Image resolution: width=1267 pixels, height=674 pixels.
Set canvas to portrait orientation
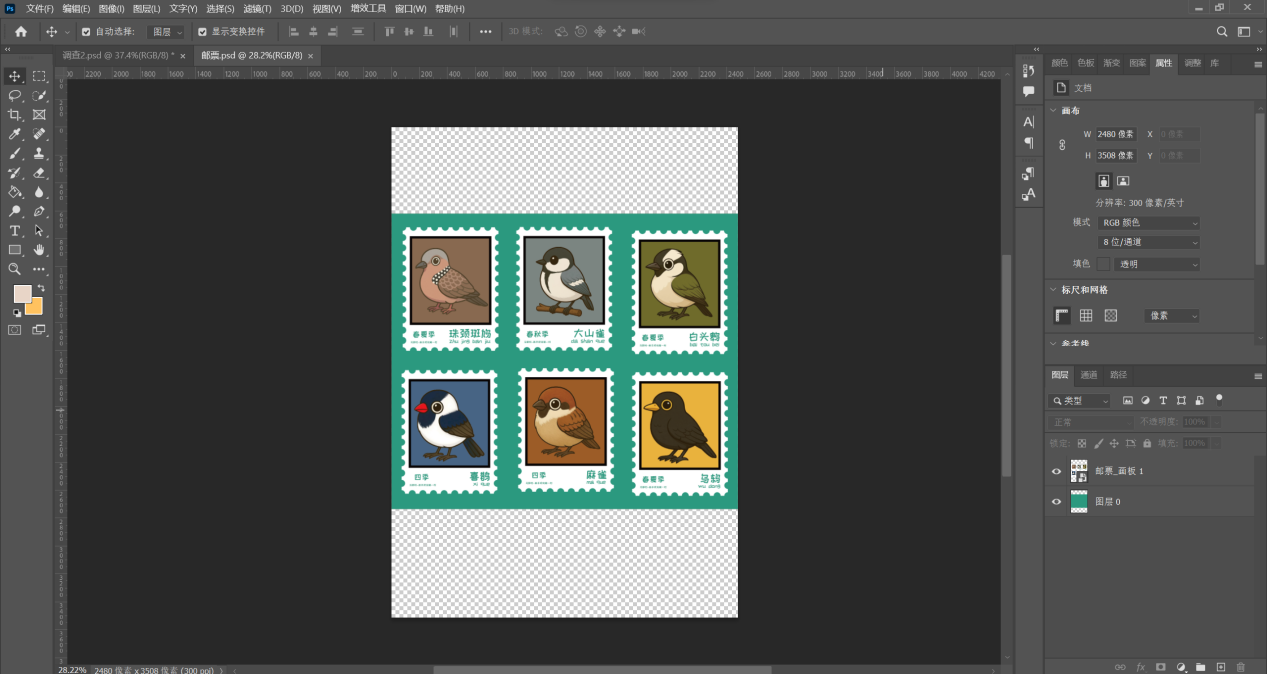(x=1103, y=181)
